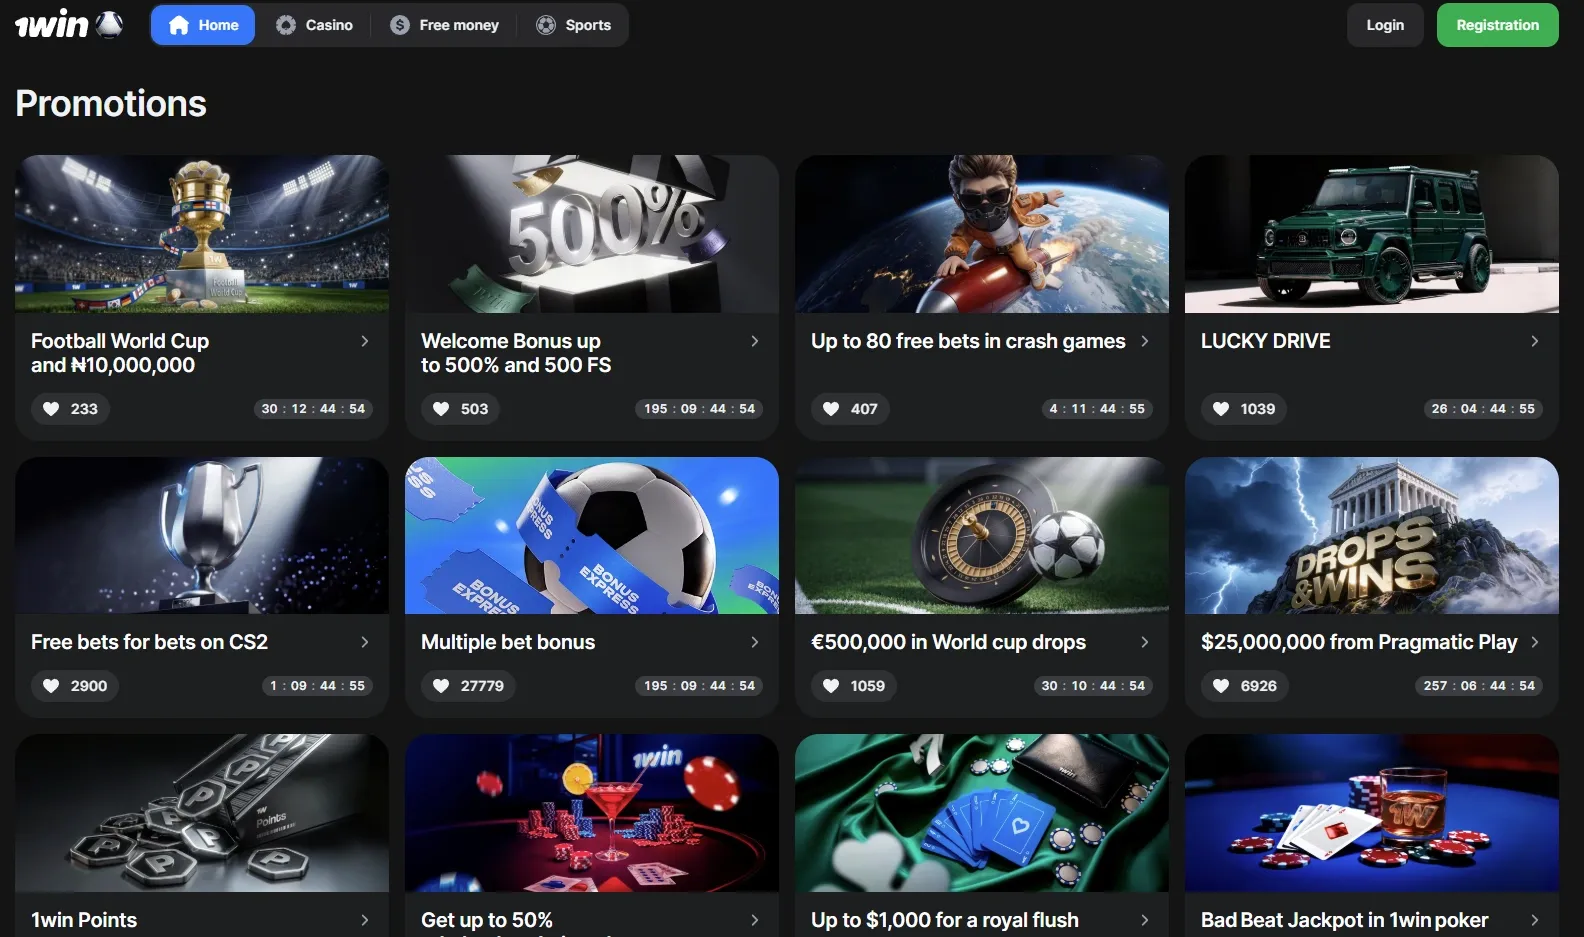The height and width of the screenshot is (937, 1584).
Task: Click crash games countdown 4 : 11 timer
Action: (x=1097, y=408)
